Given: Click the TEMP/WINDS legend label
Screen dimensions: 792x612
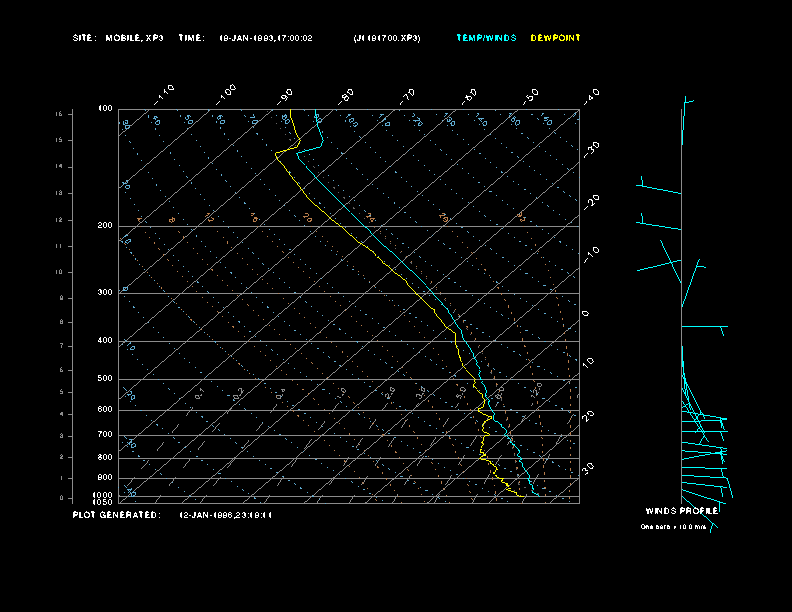Looking at the screenshot, I should tap(486, 38).
